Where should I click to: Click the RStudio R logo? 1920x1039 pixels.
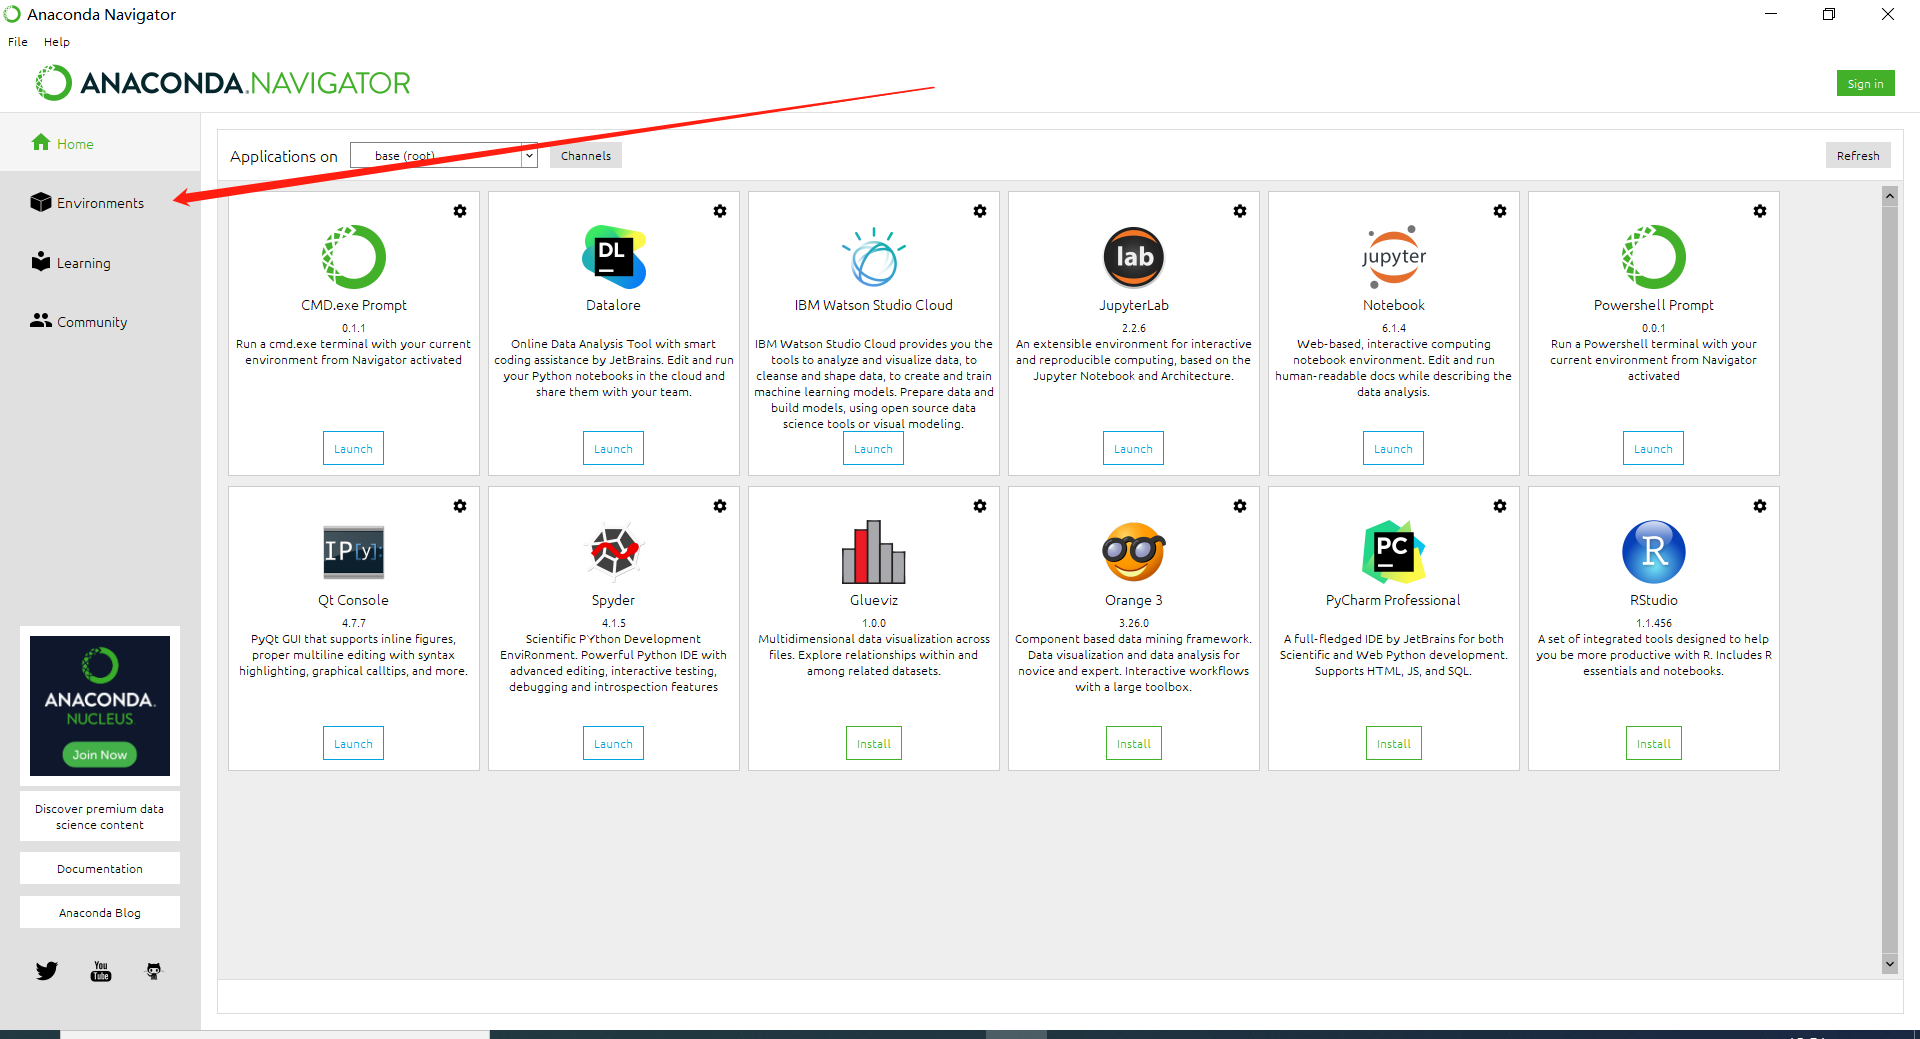[x=1654, y=552]
